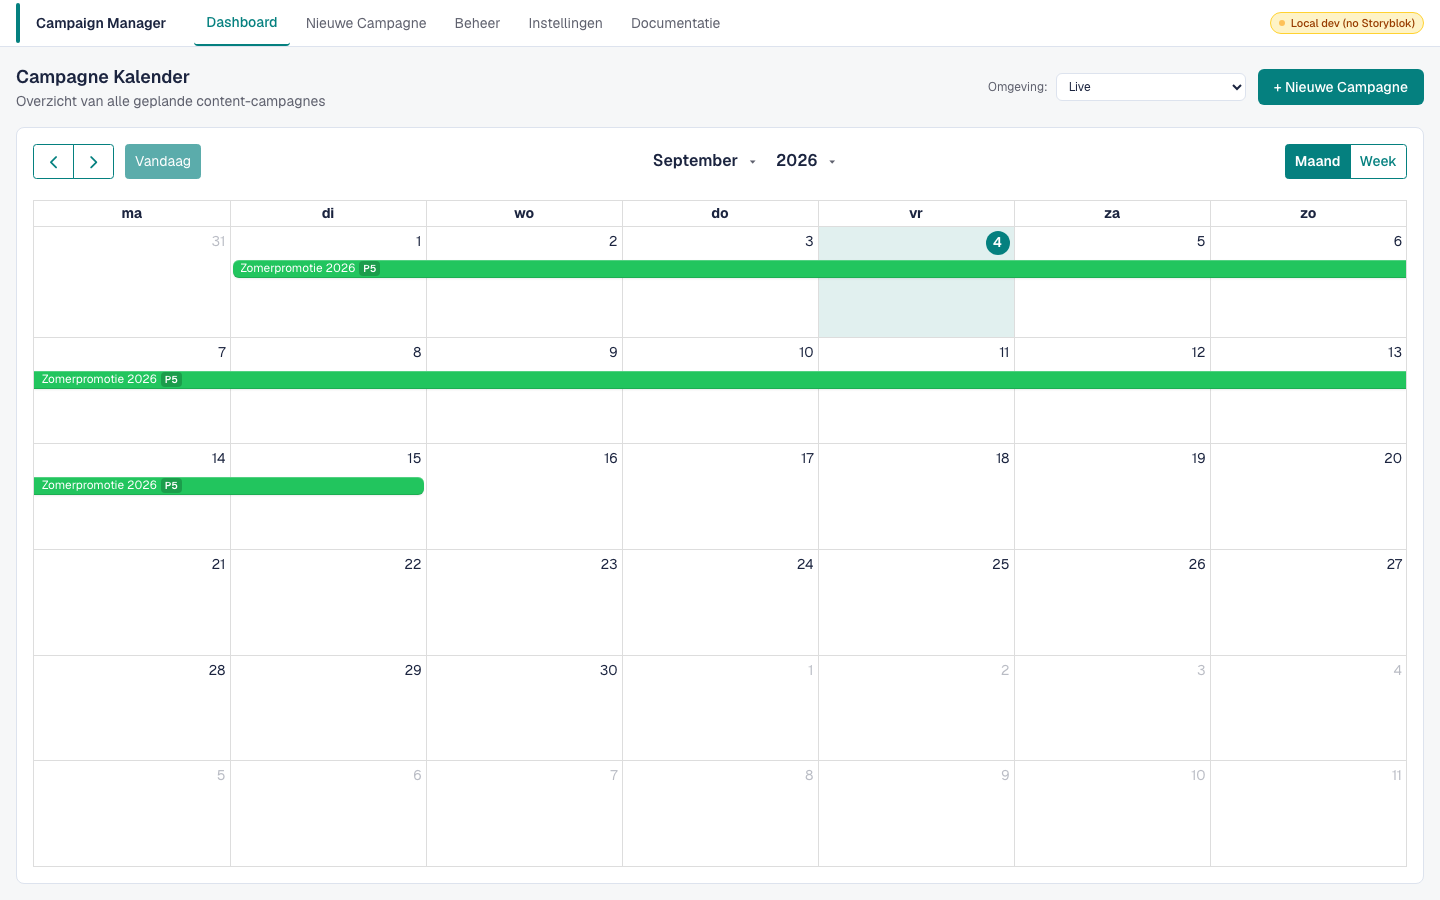Select September 24 in the calendar
Viewport: 1440px width, 900px height.
click(720, 603)
